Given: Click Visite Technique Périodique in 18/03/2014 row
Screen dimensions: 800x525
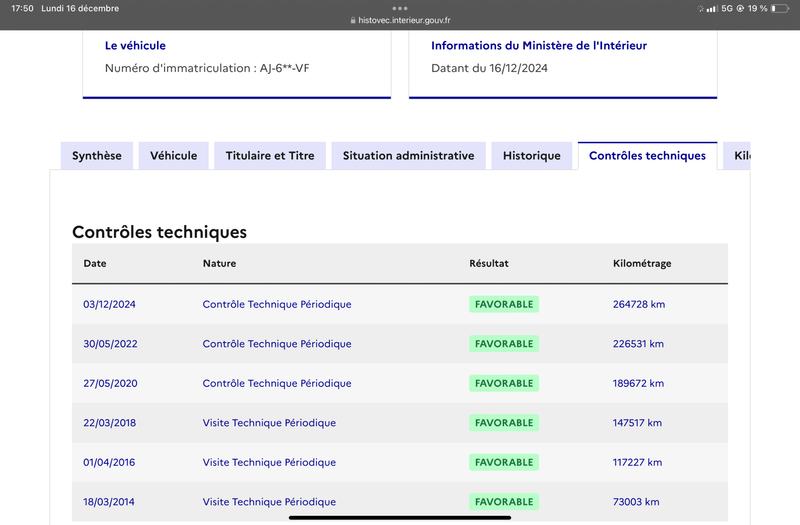Looking at the screenshot, I should [x=269, y=502].
